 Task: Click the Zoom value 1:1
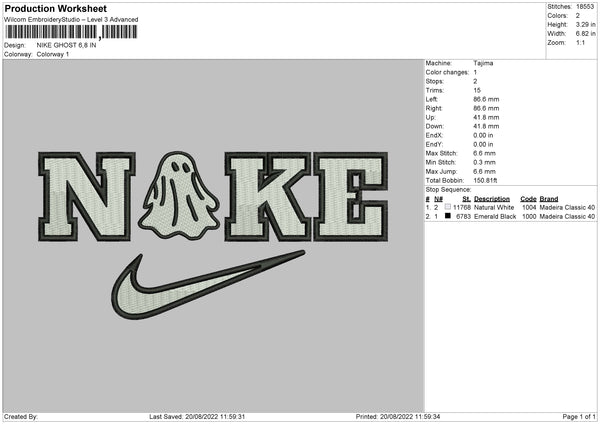click(580, 43)
